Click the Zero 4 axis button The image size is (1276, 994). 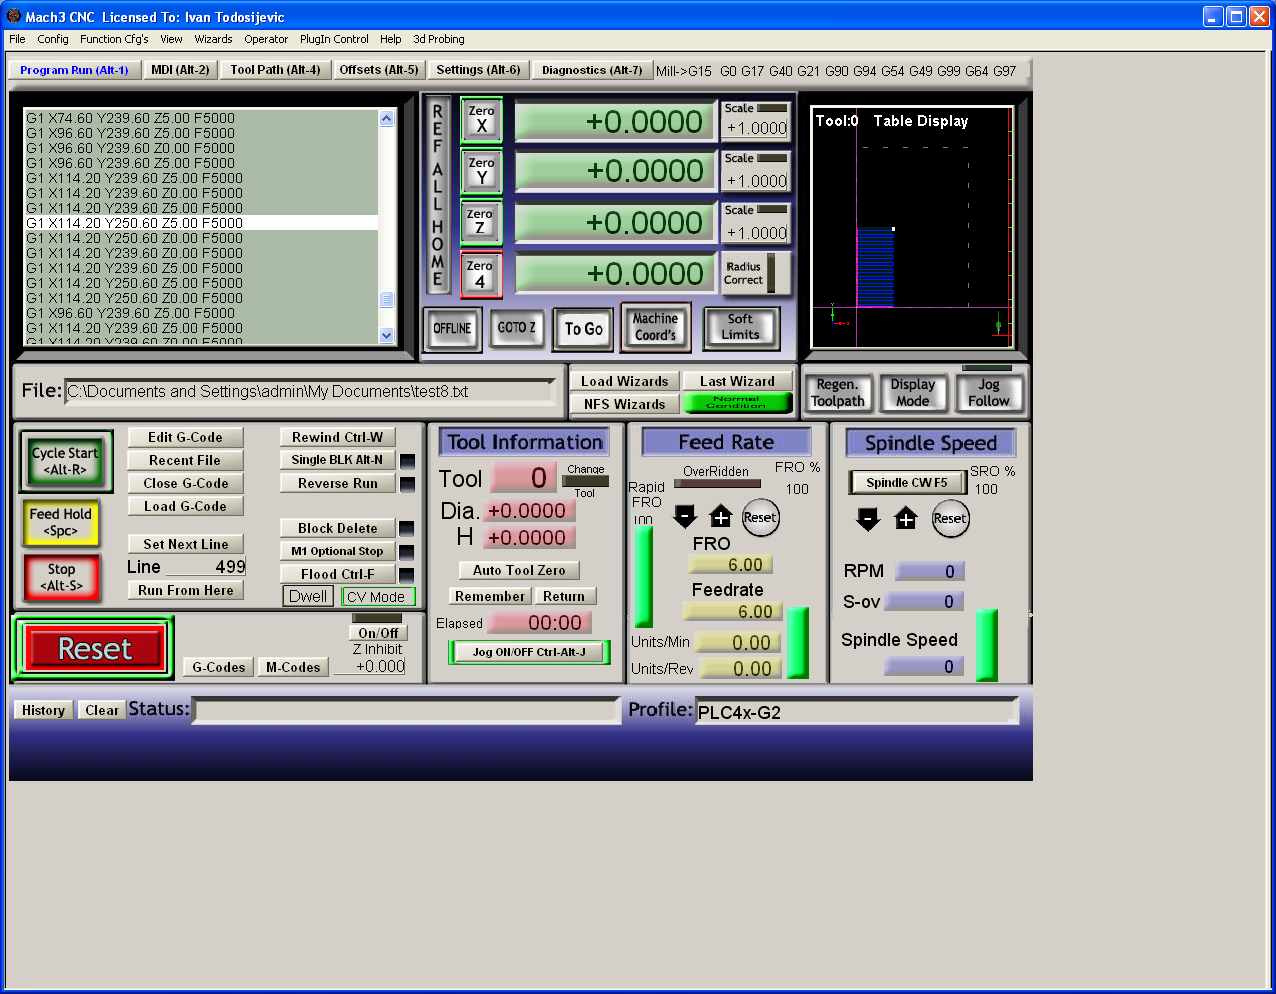point(480,274)
